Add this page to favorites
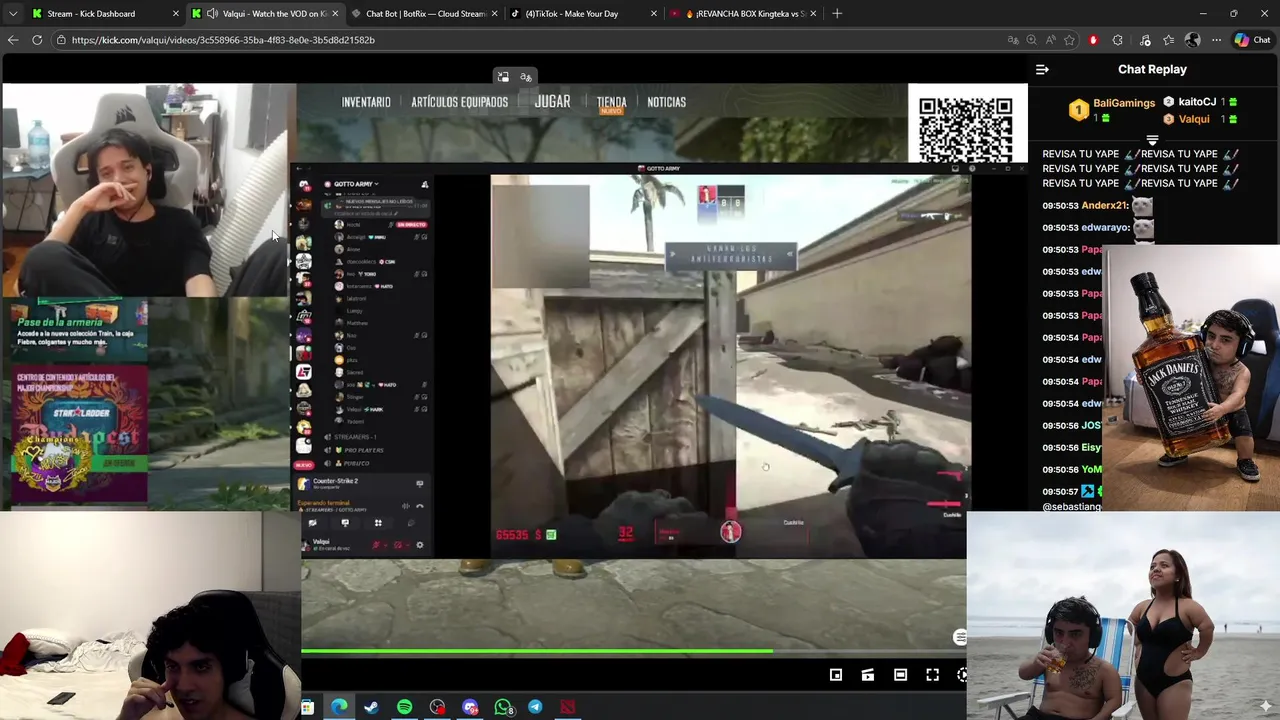 (x=1070, y=40)
